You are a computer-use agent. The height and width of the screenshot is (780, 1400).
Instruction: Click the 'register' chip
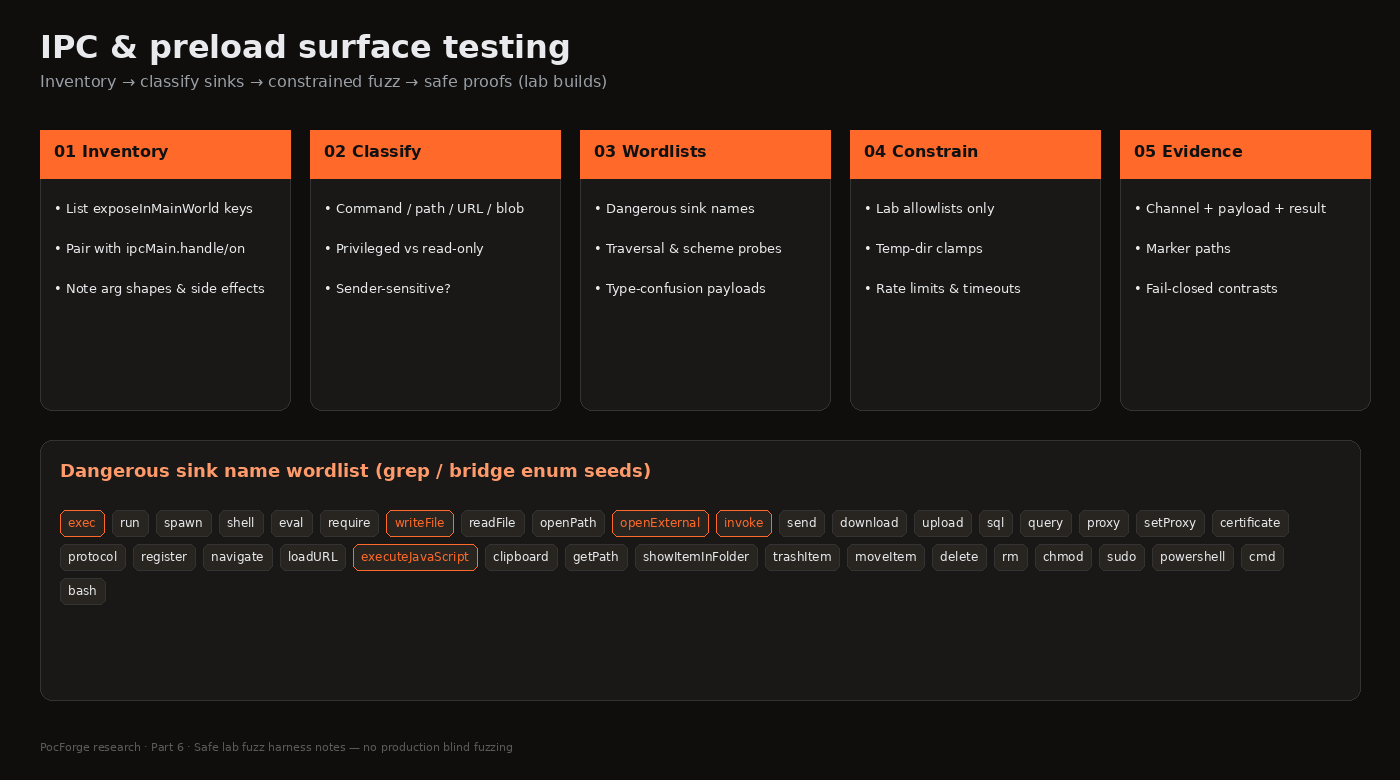pos(165,557)
